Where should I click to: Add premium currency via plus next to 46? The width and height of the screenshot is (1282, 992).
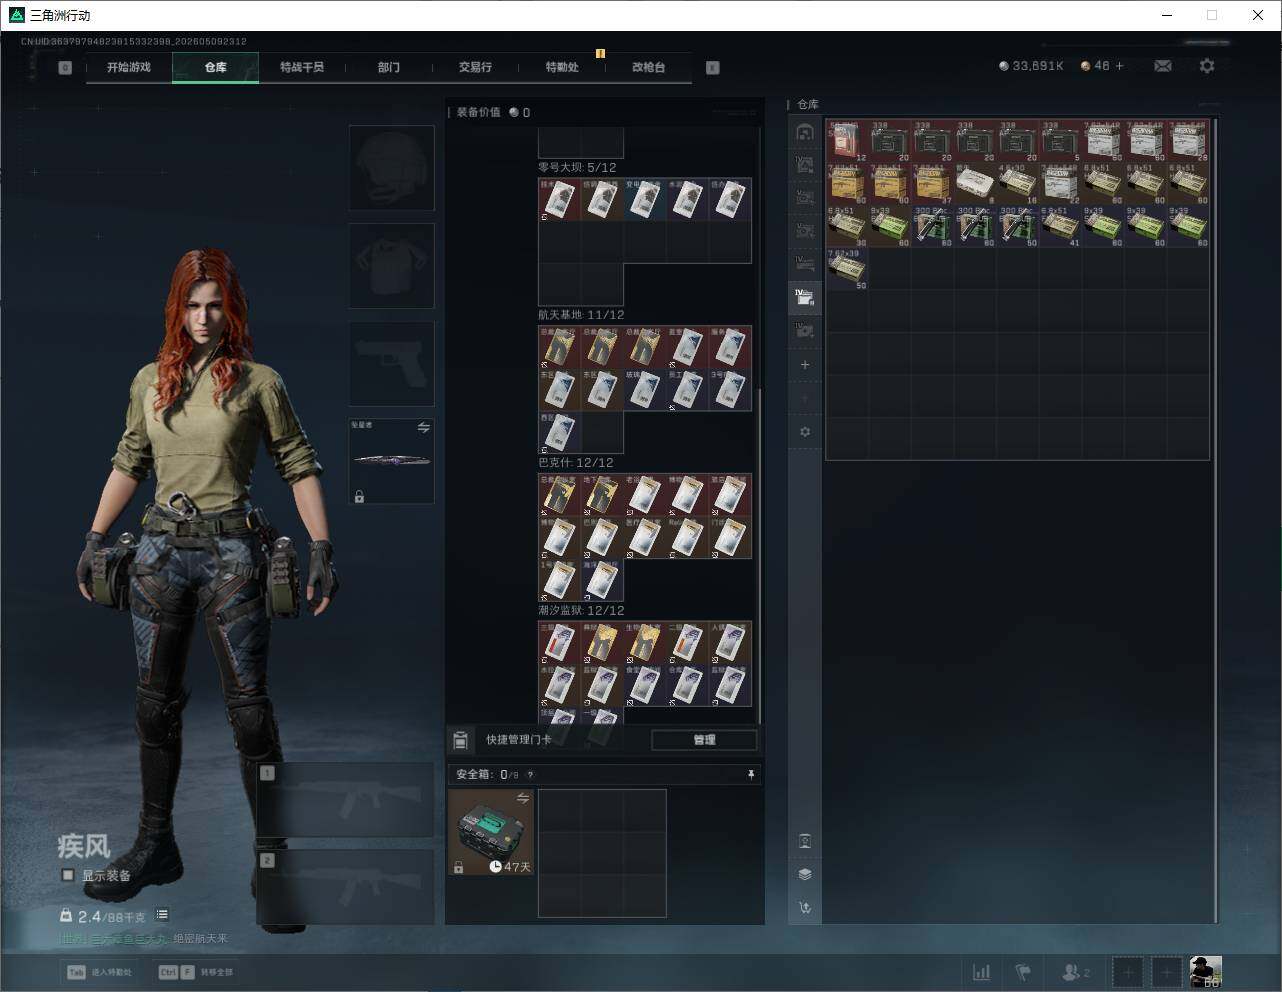(x=1119, y=66)
